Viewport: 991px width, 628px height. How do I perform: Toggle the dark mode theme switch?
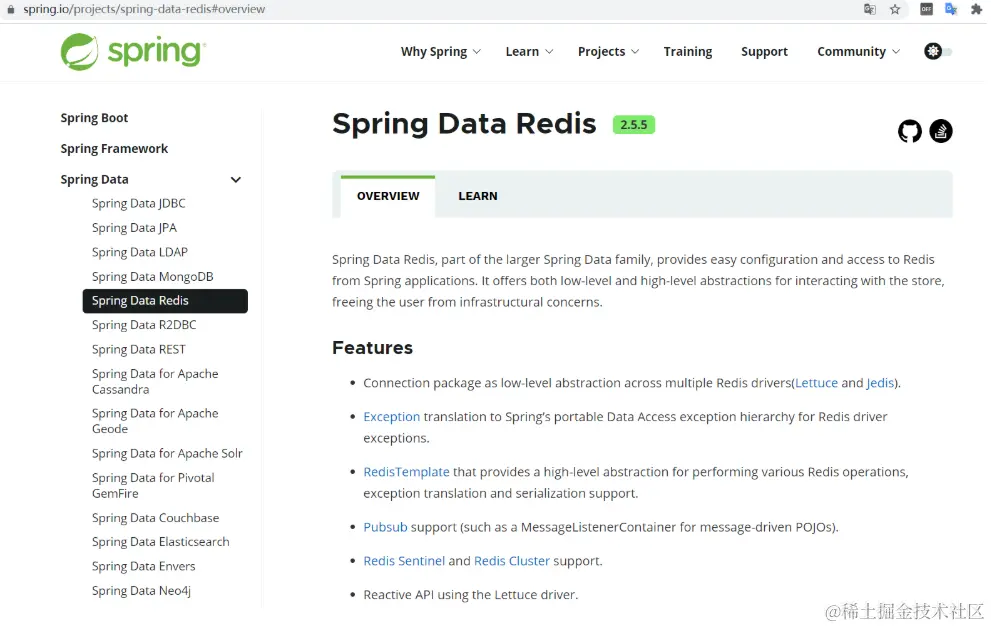click(x=938, y=51)
